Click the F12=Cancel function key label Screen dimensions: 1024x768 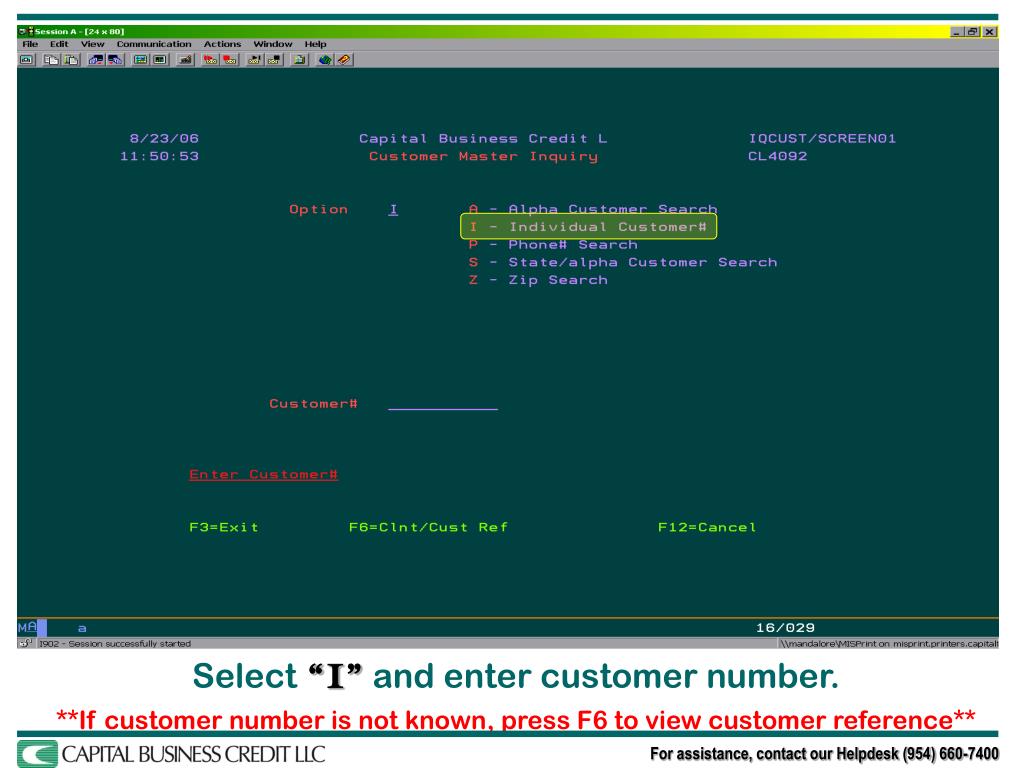tap(707, 527)
